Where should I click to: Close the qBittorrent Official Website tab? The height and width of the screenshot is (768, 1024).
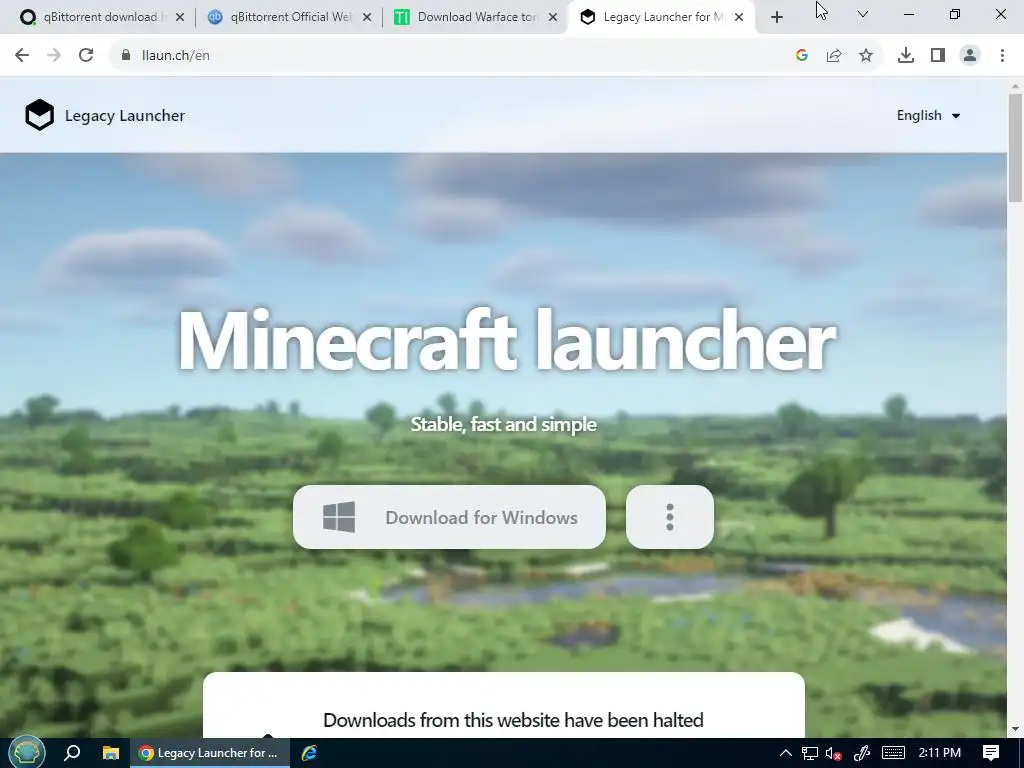click(367, 17)
